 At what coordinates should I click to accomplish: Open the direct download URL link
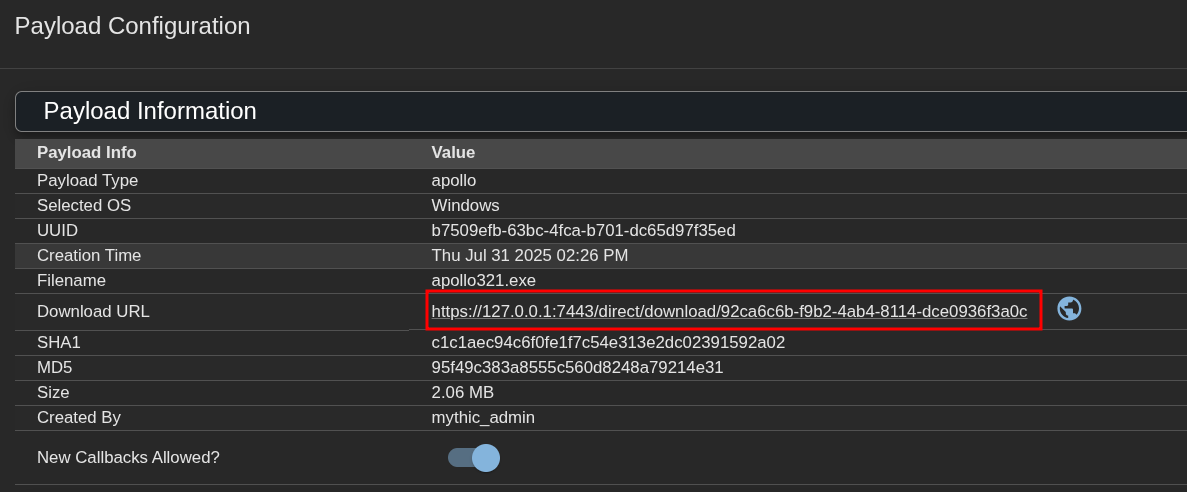coord(729,311)
